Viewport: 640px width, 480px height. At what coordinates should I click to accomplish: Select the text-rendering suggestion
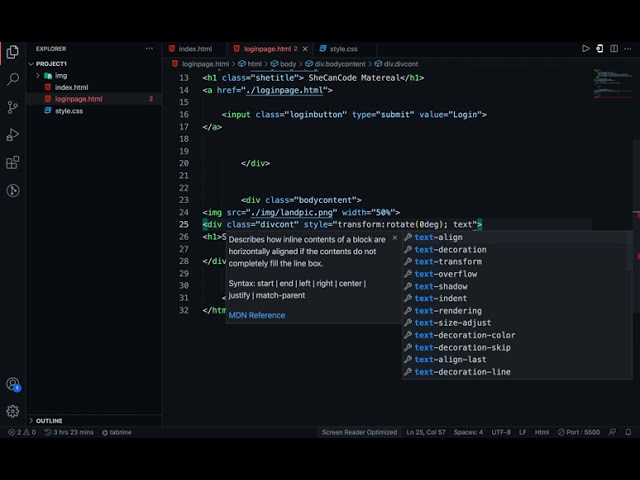click(x=516, y=311)
